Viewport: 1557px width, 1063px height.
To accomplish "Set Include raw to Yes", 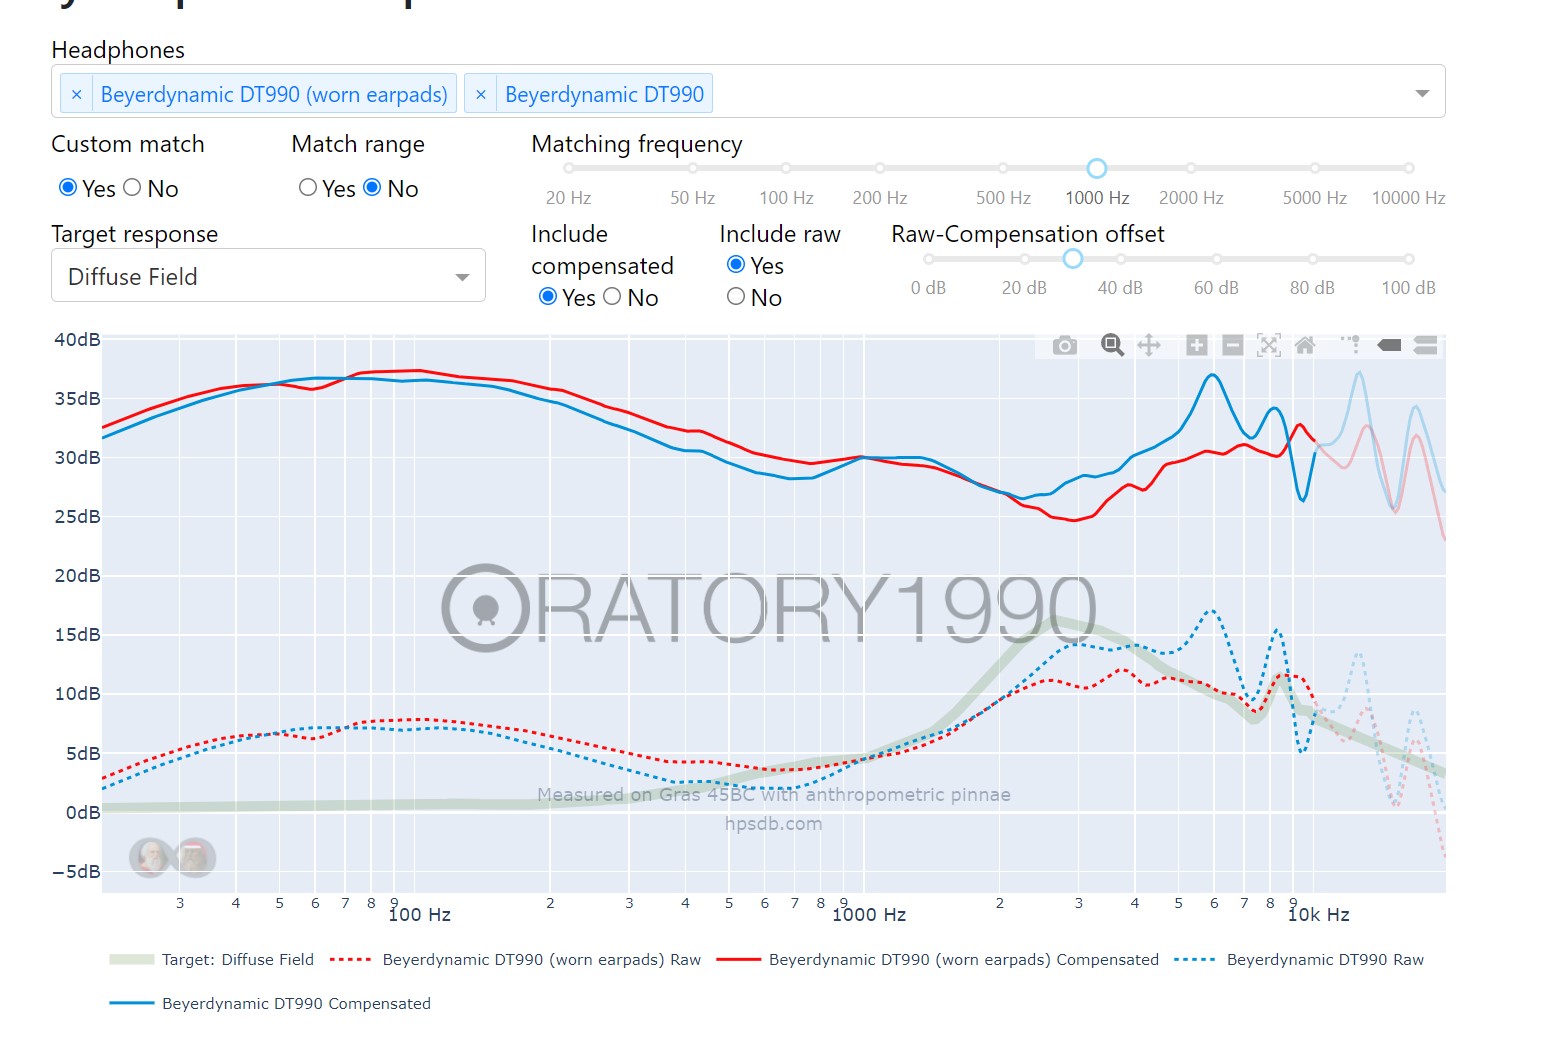I will point(736,264).
